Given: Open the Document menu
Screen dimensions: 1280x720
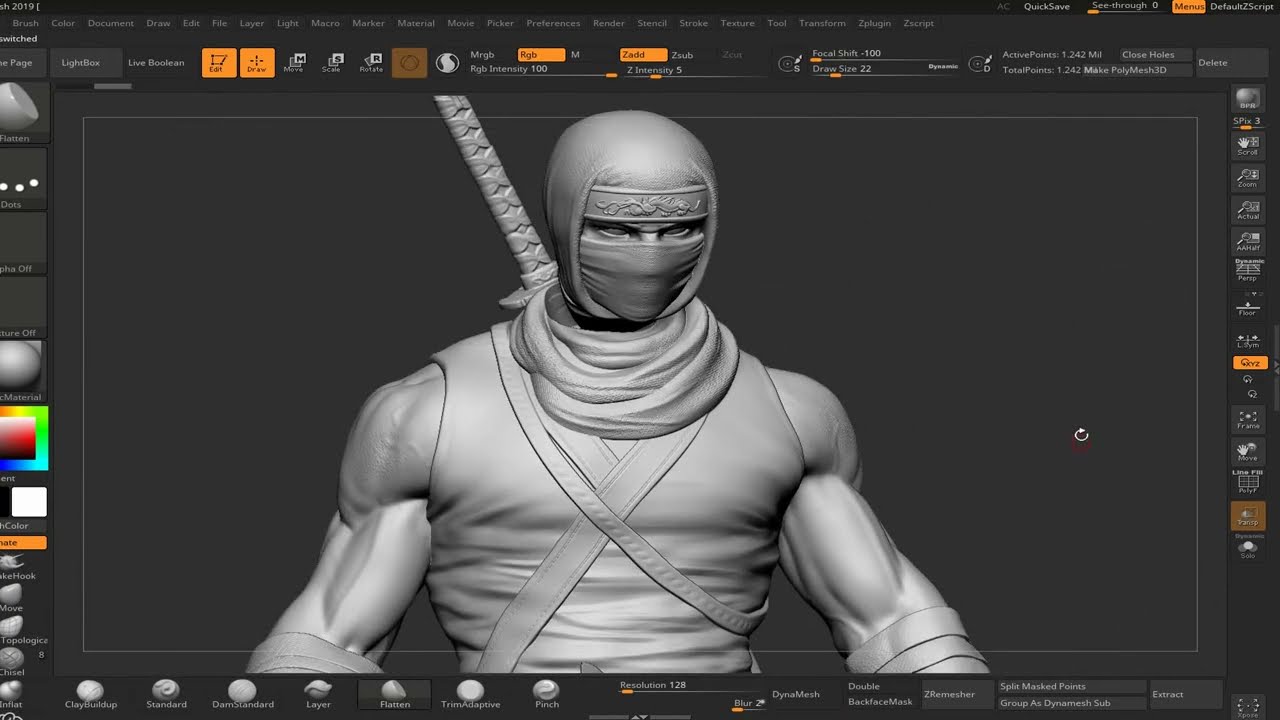Looking at the screenshot, I should click(x=111, y=23).
